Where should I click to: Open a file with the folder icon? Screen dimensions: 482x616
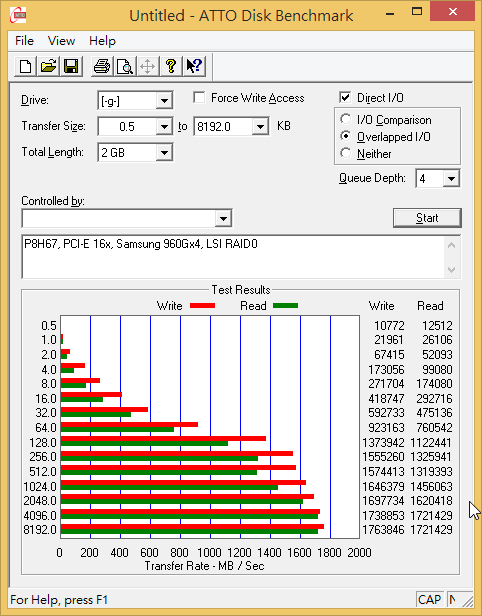(48, 66)
